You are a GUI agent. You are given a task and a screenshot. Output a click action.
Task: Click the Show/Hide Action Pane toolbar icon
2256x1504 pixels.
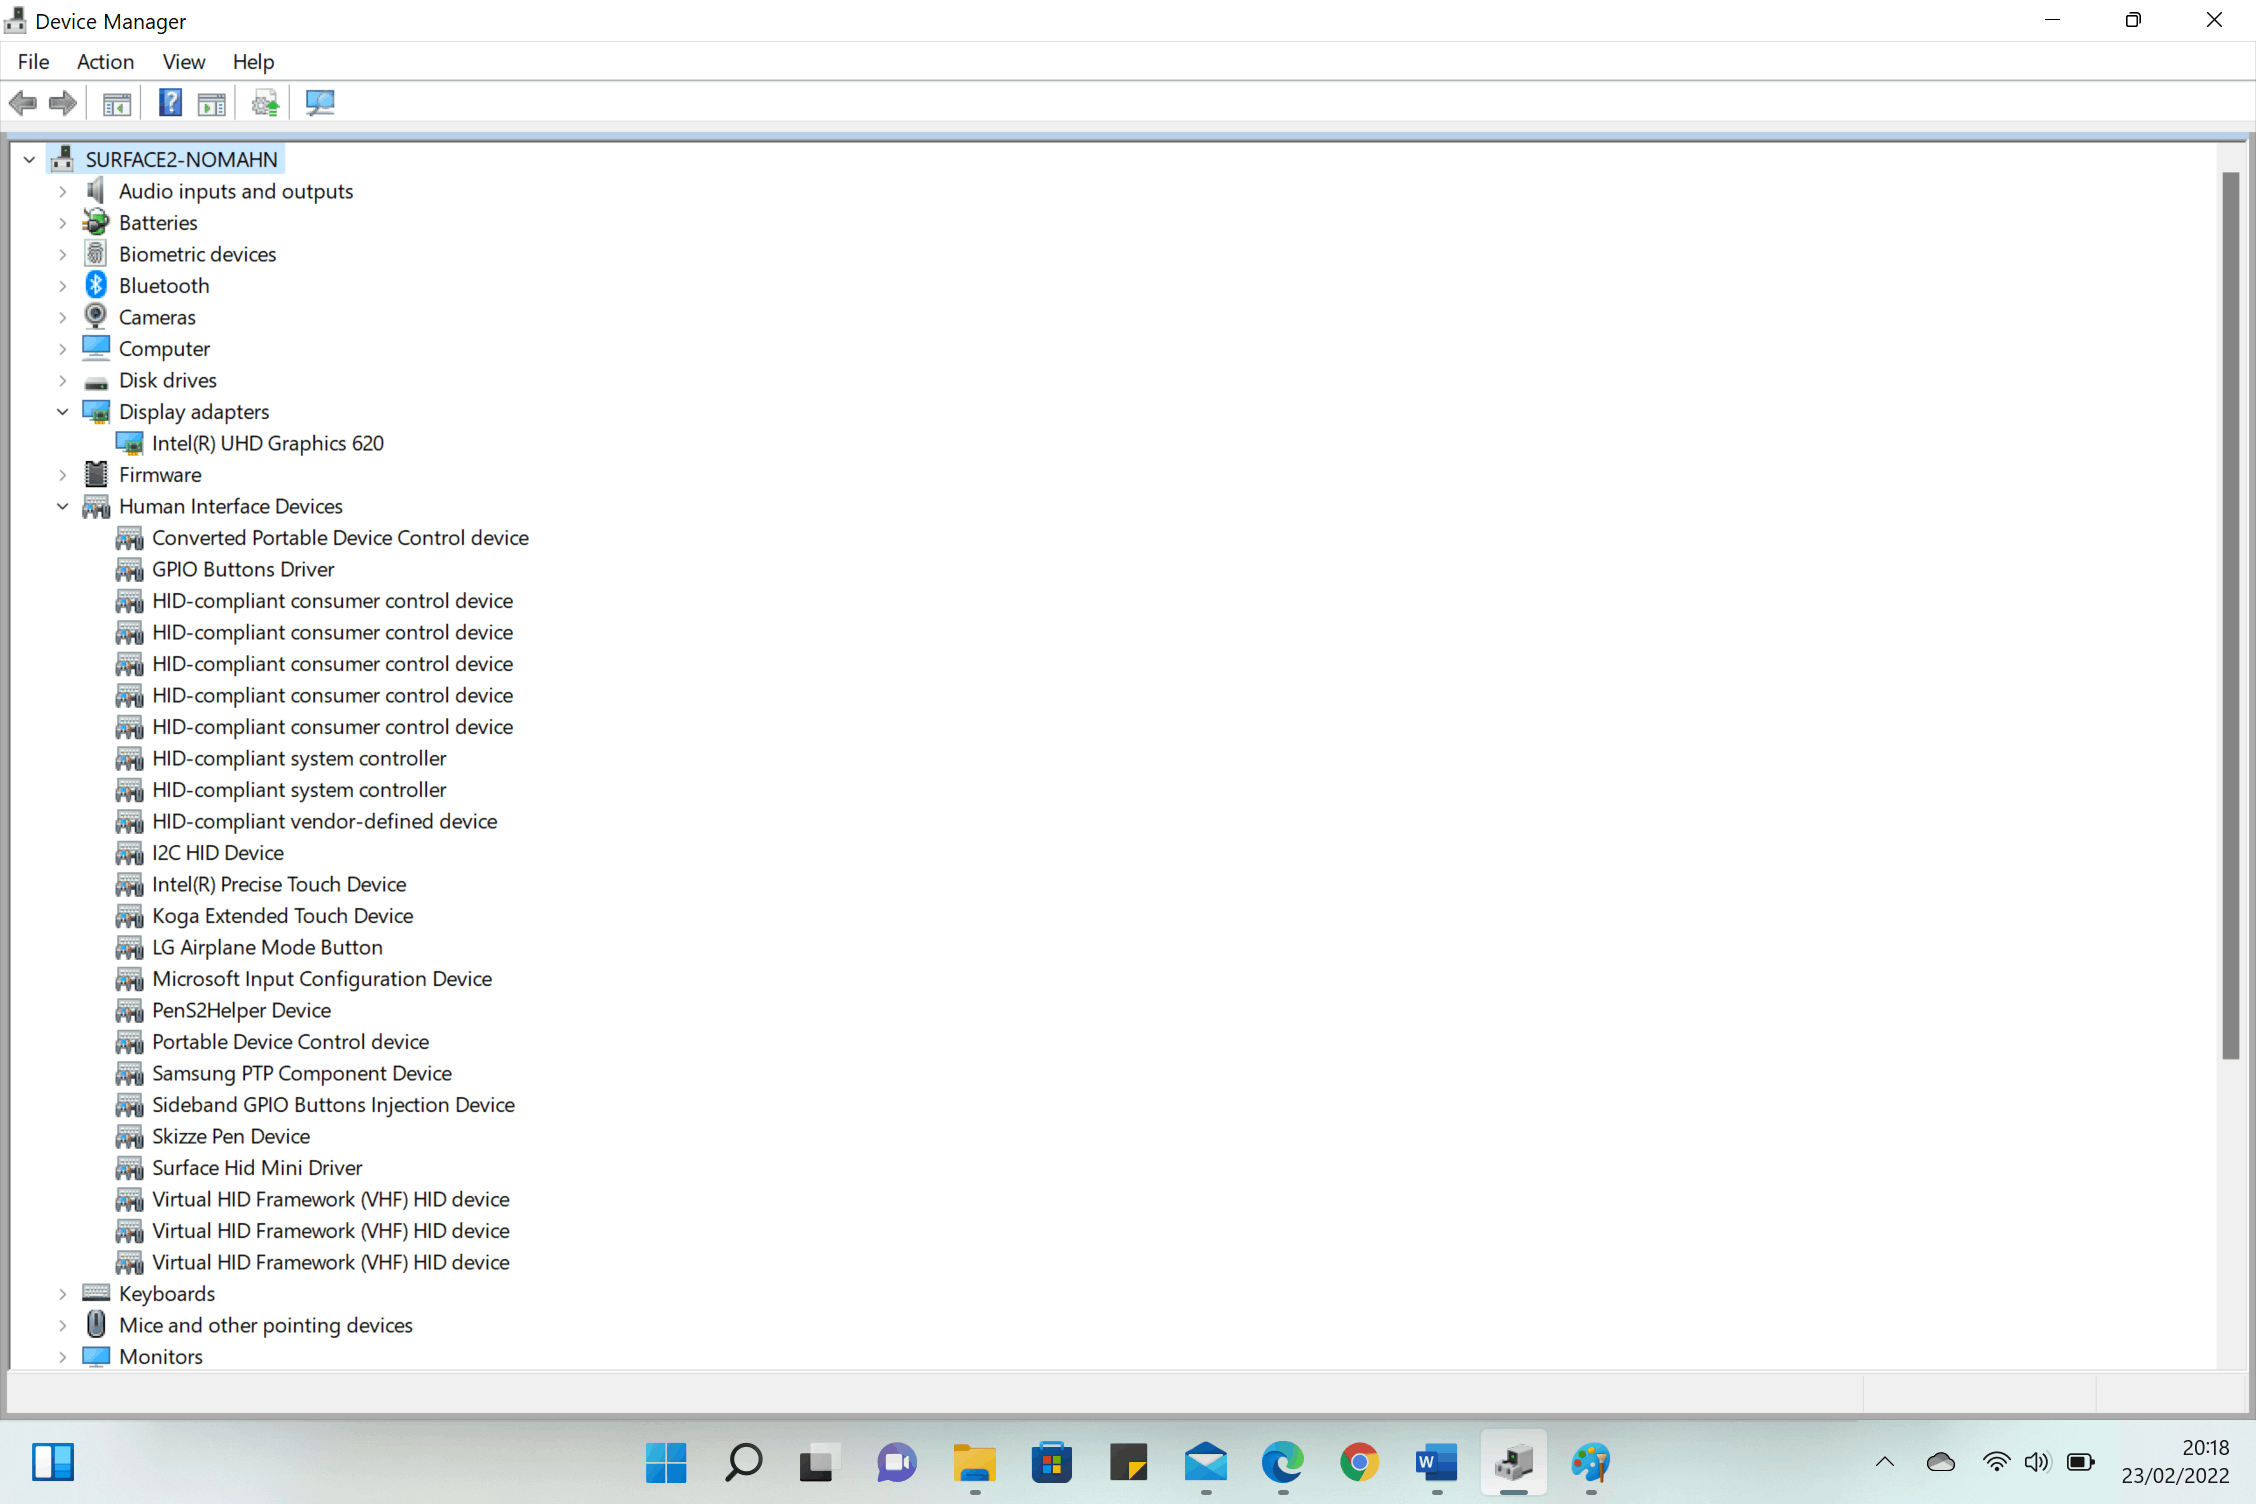point(212,103)
